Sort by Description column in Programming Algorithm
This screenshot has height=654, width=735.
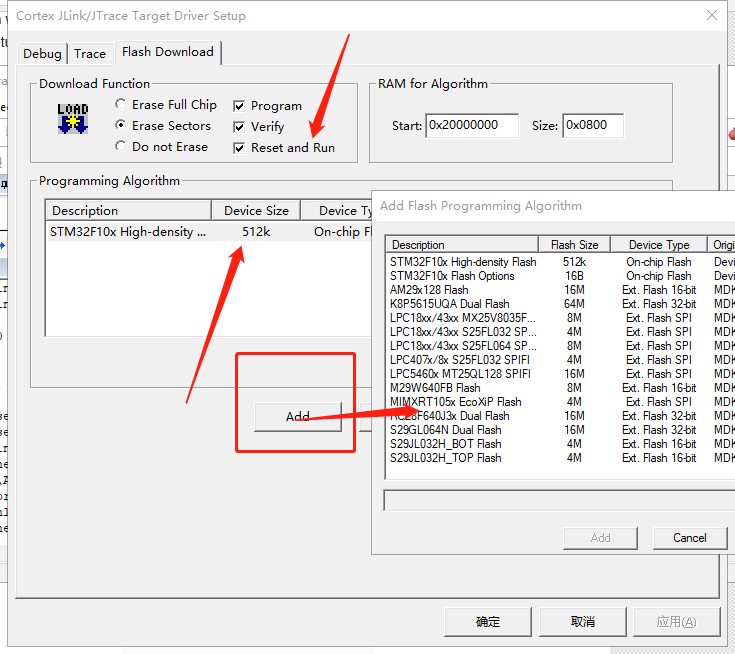click(x=128, y=210)
